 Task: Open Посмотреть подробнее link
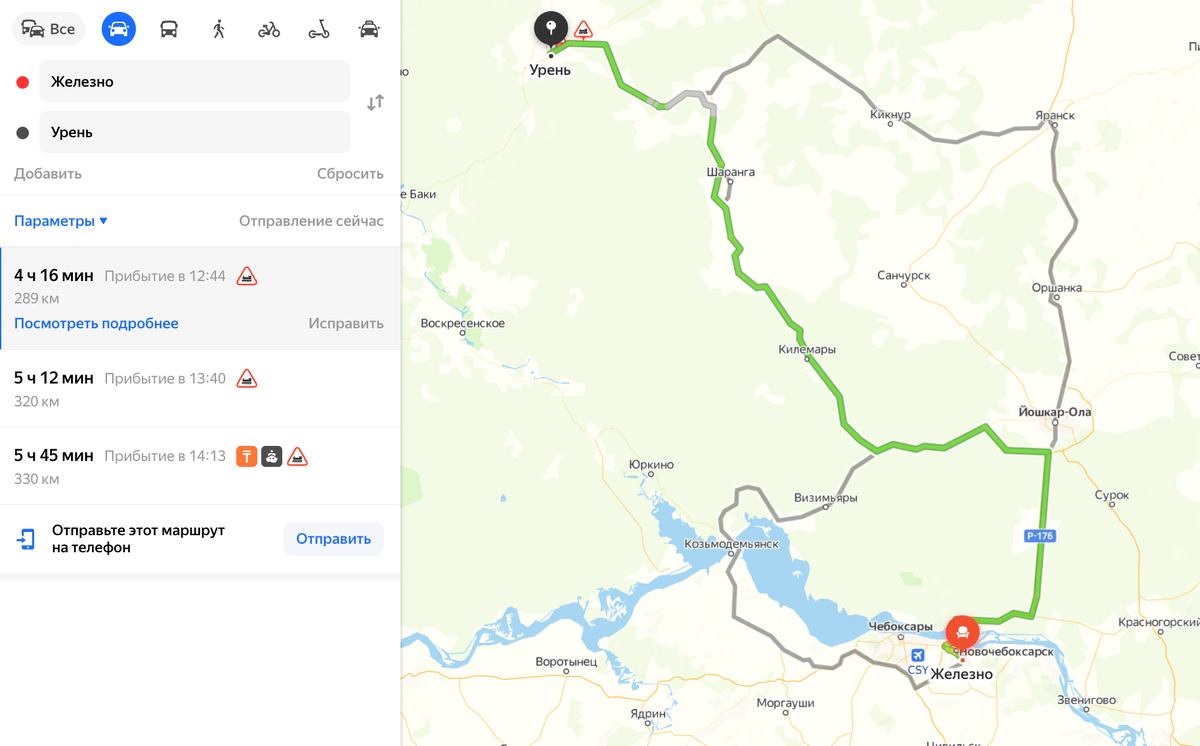(96, 323)
